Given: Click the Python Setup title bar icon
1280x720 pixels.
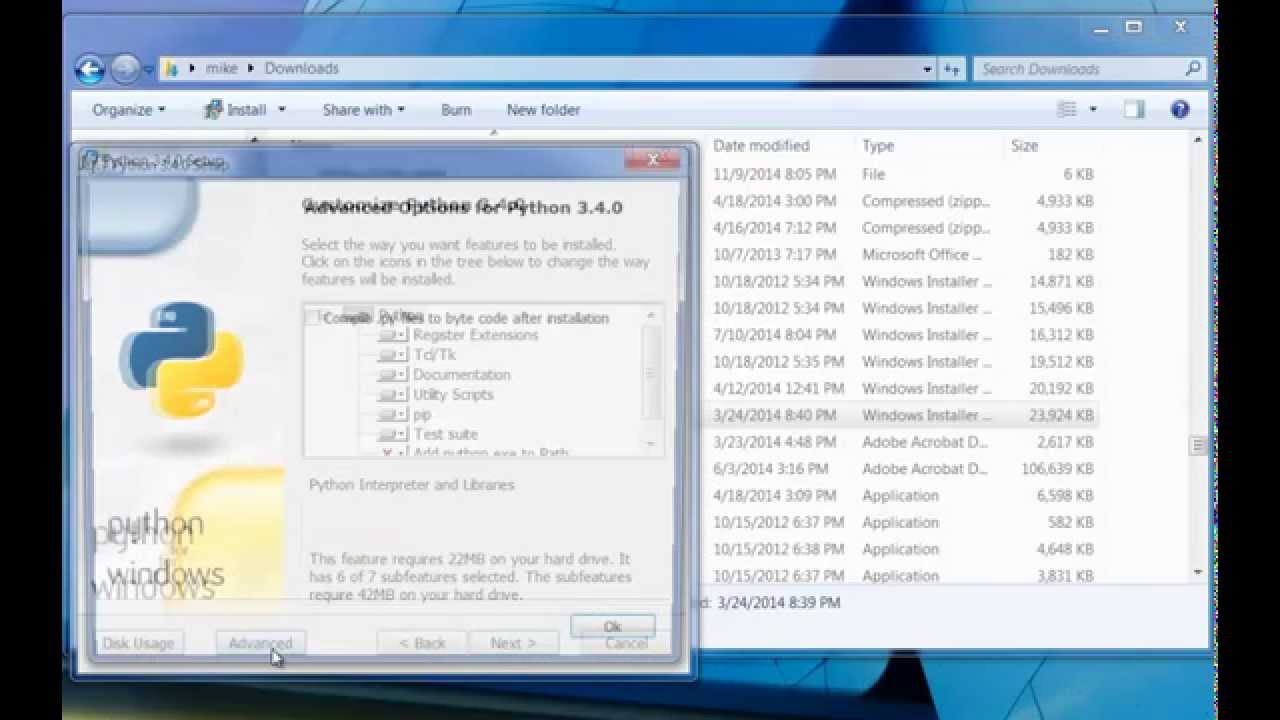Looking at the screenshot, I should pyautogui.click(x=89, y=160).
